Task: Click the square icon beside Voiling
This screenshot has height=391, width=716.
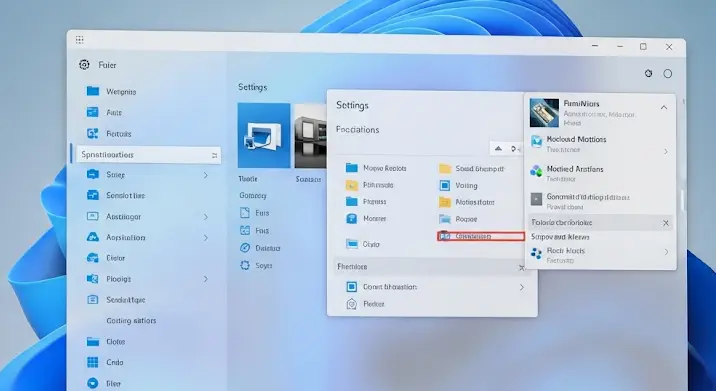Action: (445, 185)
